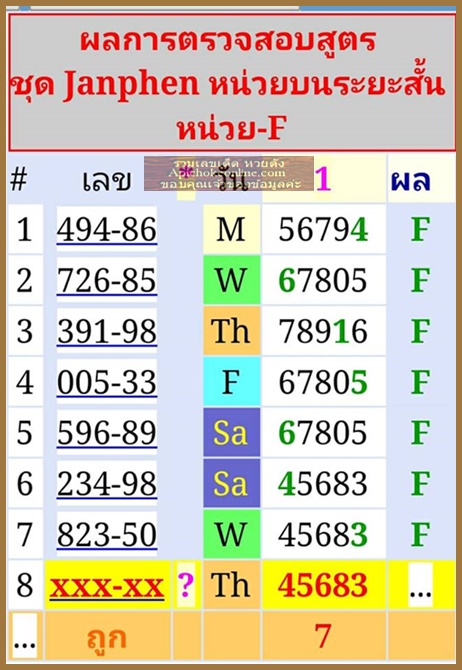462x670 pixels.
Task: Click the red 45683 result in row 8
Action: 323,585
